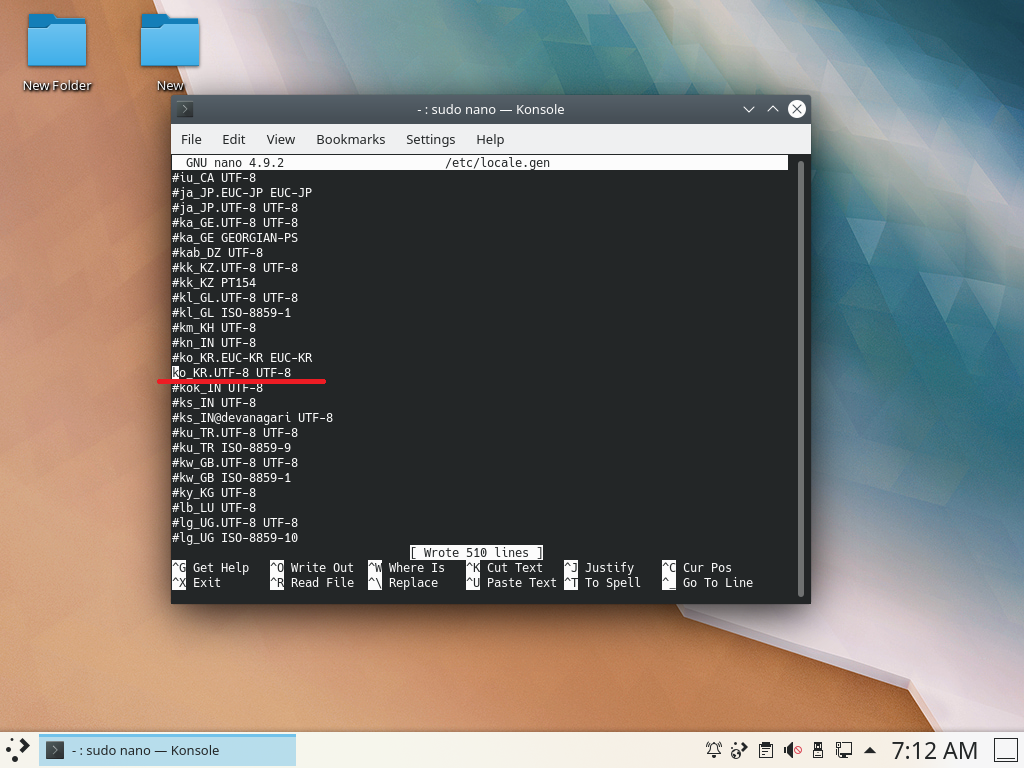Click GNU nano 4.9.2 header text
Image resolution: width=1024 pixels, height=768 pixels.
point(234,163)
